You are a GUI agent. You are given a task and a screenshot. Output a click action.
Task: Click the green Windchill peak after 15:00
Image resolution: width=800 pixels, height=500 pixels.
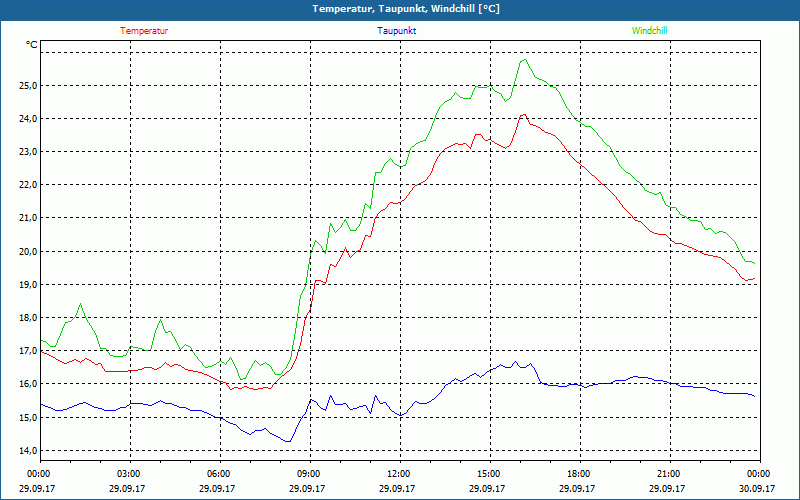click(x=525, y=60)
